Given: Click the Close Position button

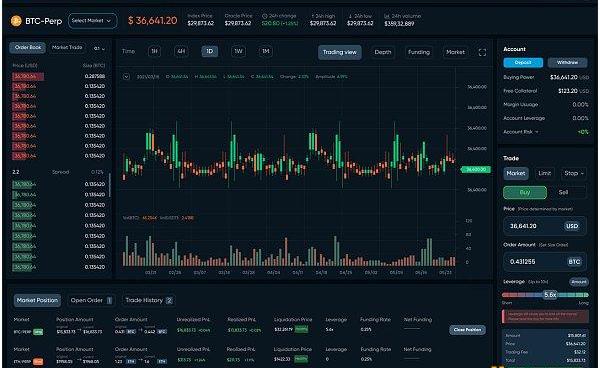Looking at the screenshot, I should (x=467, y=330).
